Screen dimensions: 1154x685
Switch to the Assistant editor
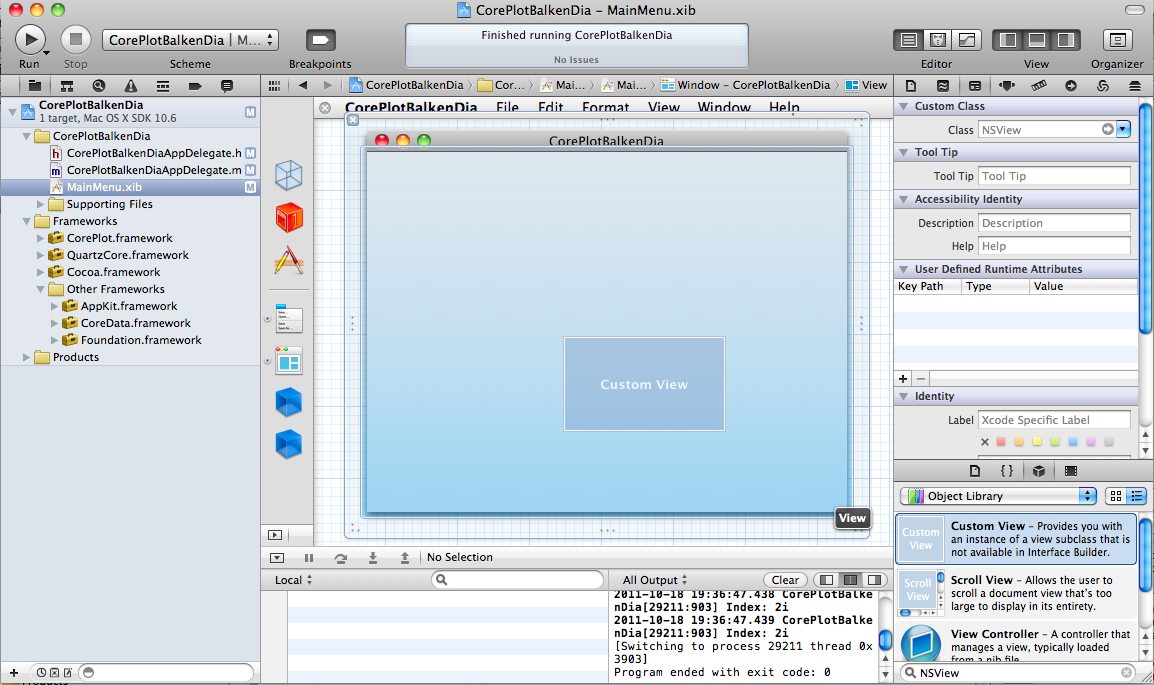[x=938, y=40]
